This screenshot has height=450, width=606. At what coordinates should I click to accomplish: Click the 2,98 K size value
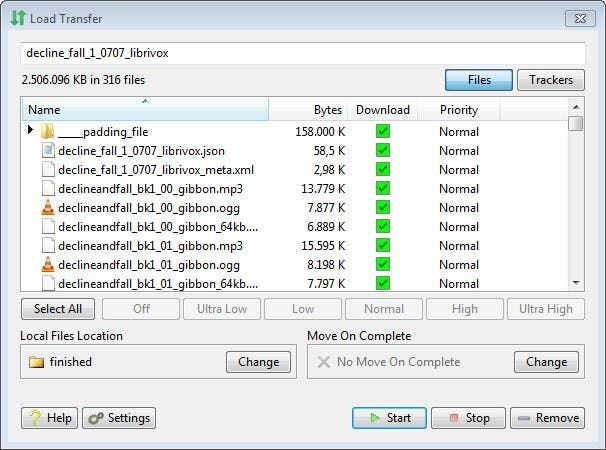point(329,170)
